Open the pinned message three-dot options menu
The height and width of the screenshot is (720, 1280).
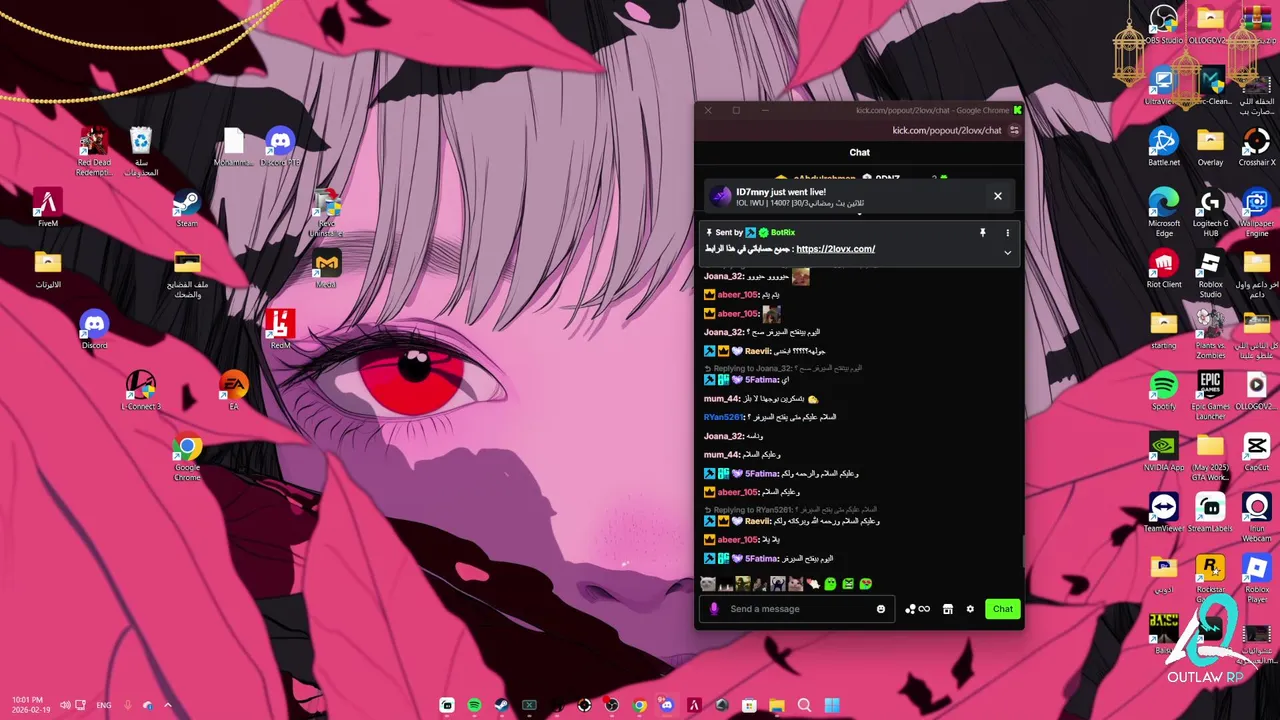[1007, 232]
